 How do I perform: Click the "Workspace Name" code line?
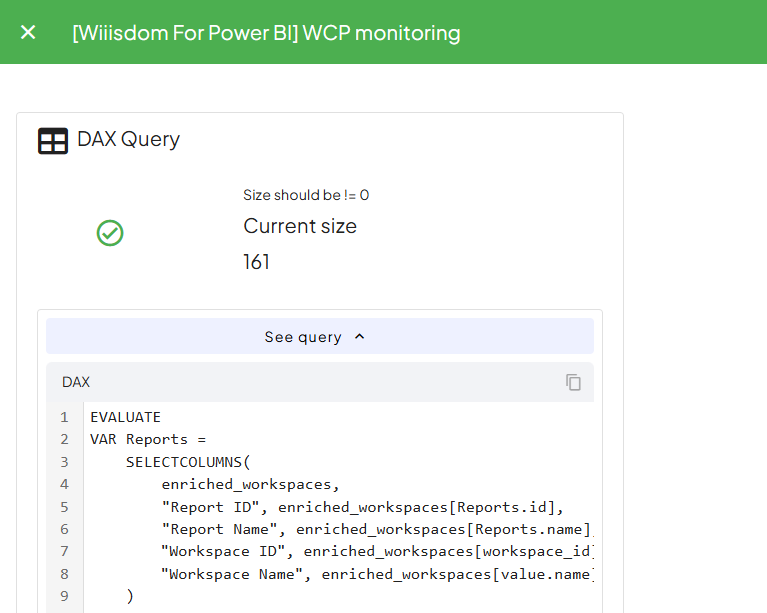378,574
